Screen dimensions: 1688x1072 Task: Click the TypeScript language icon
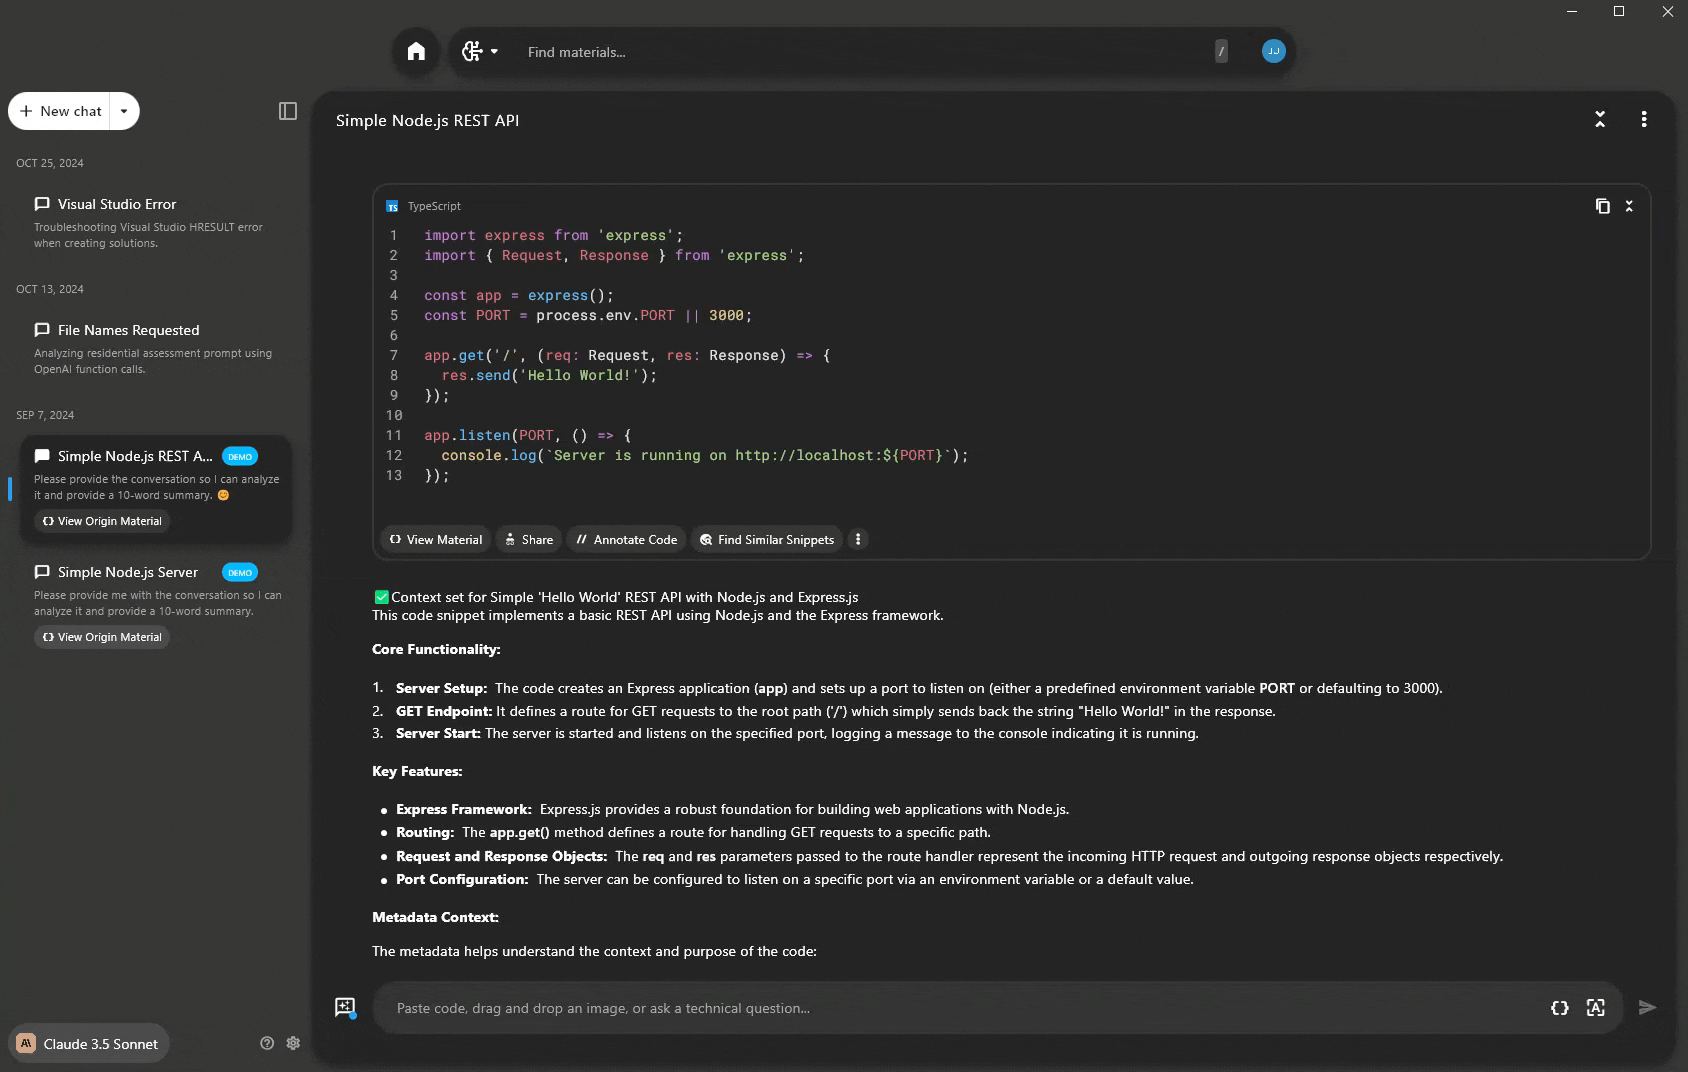click(392, 206)
